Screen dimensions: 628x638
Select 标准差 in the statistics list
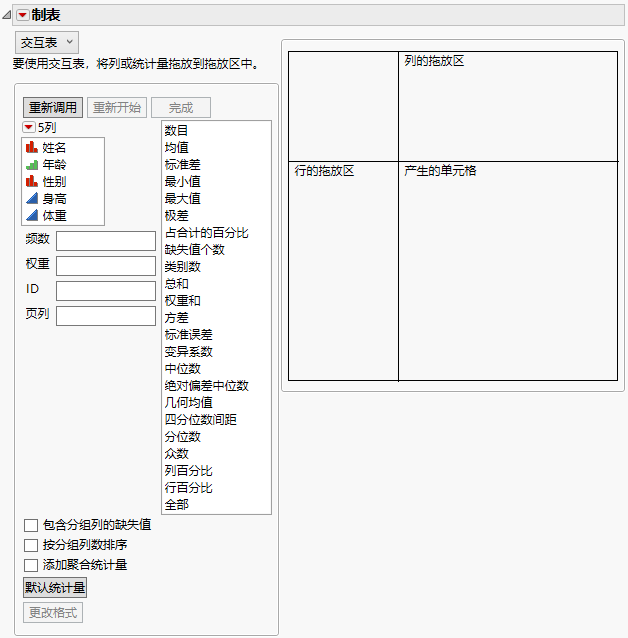[x=182, y=165]
